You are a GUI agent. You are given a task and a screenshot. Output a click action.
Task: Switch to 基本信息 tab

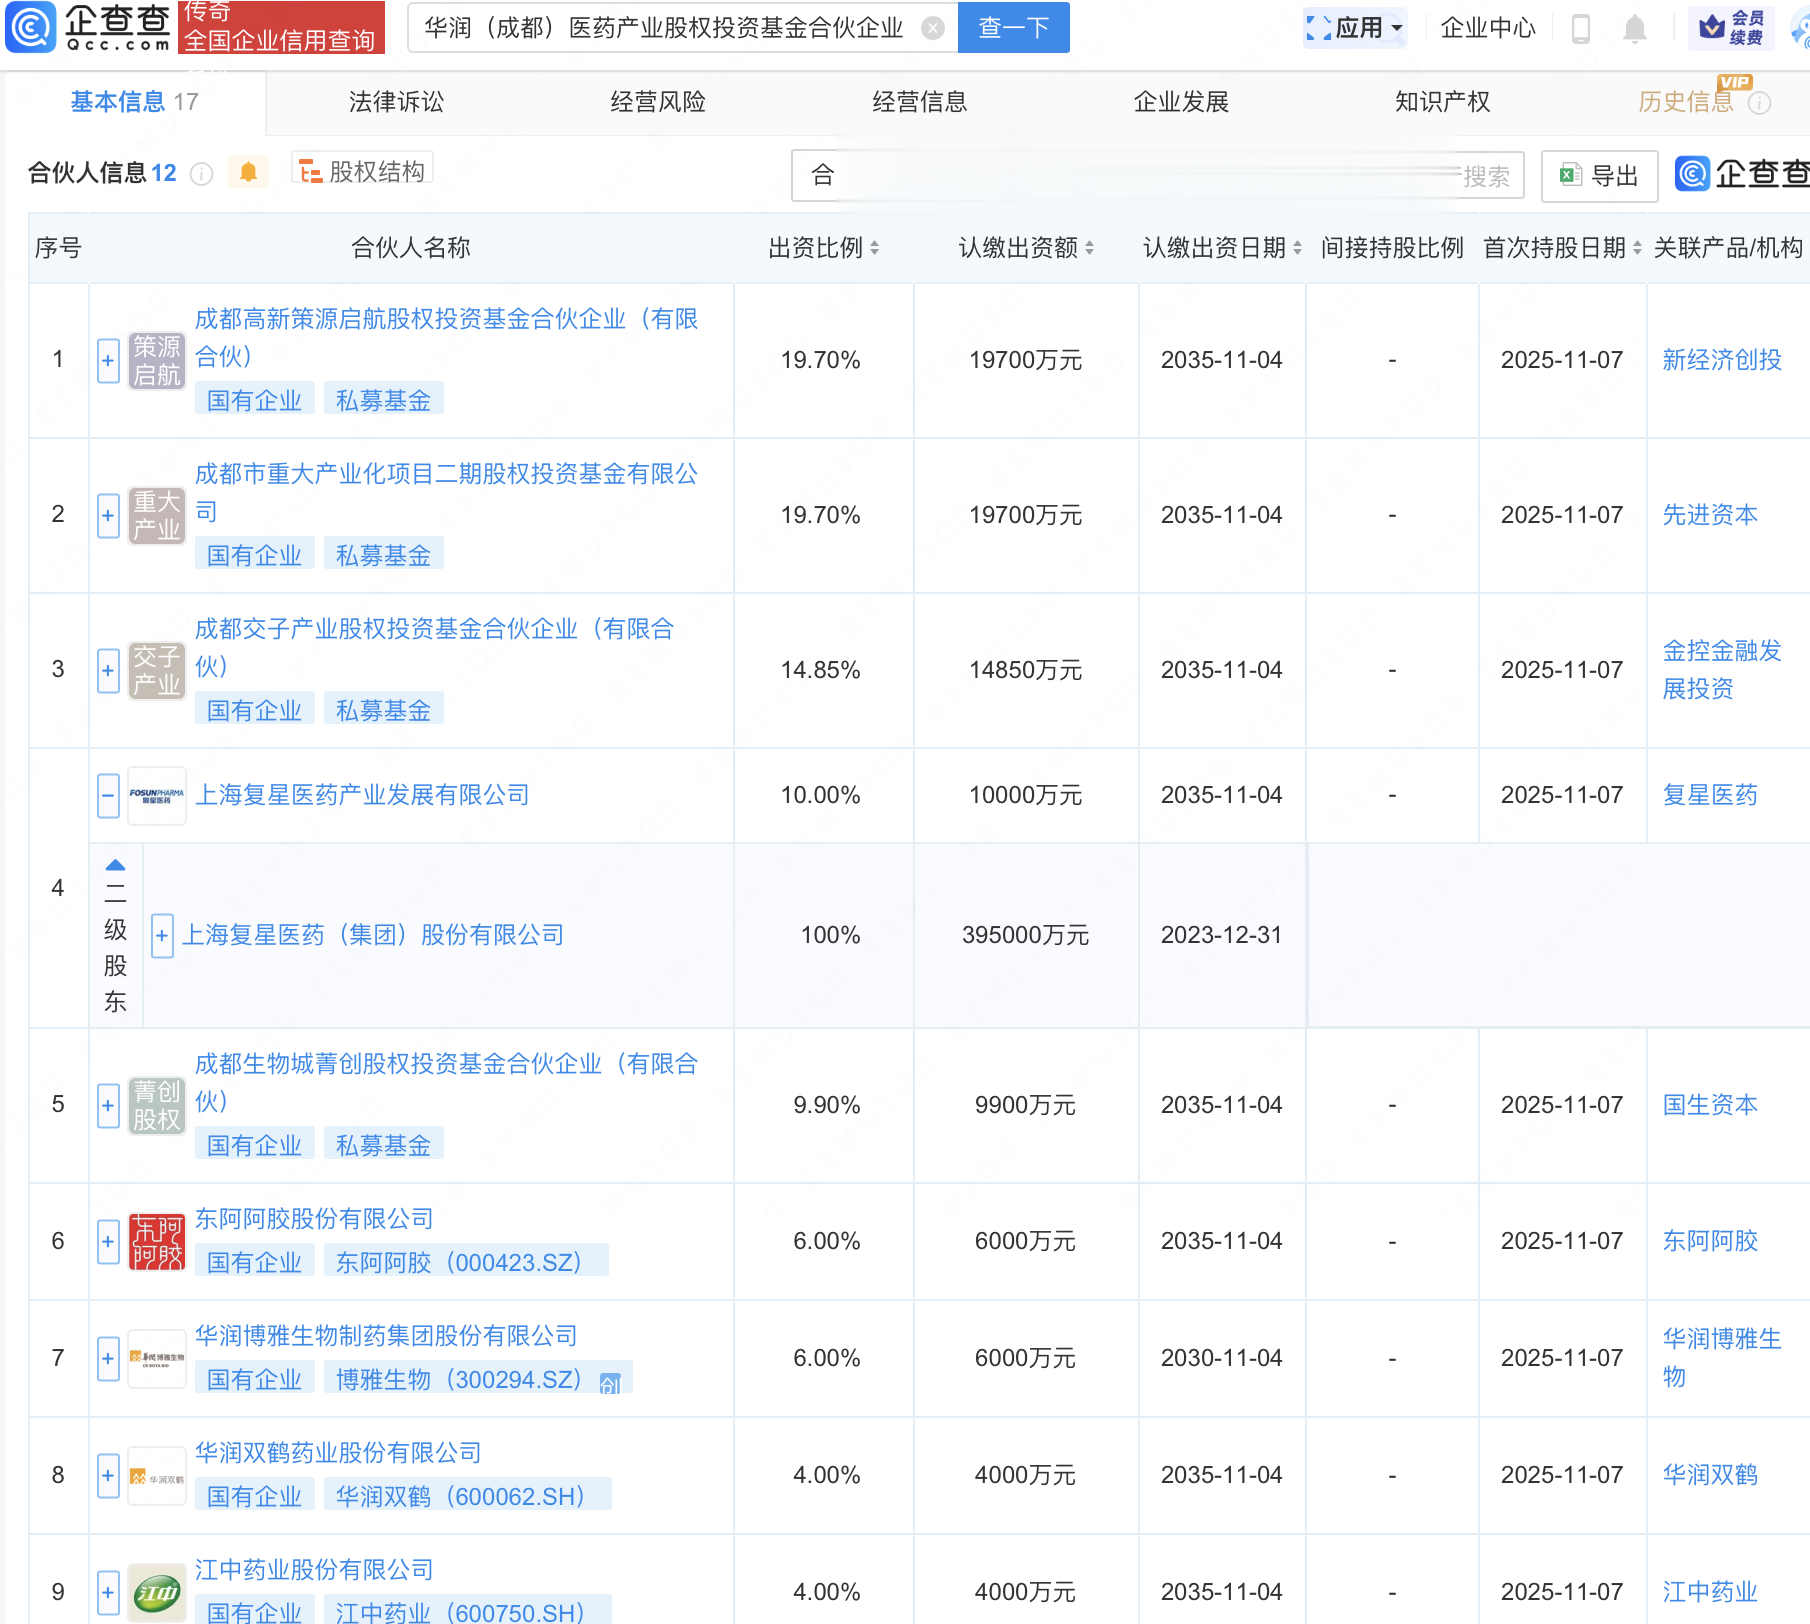134,102
